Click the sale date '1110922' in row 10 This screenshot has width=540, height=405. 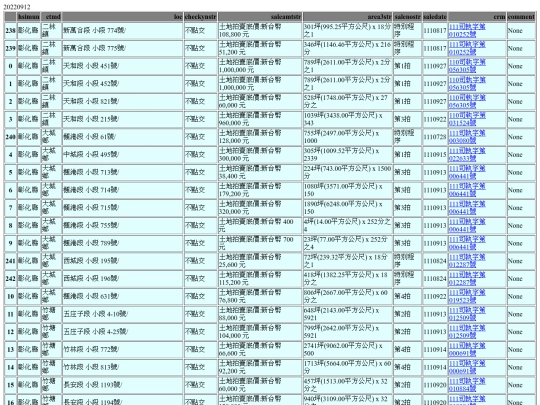[435, 297]
